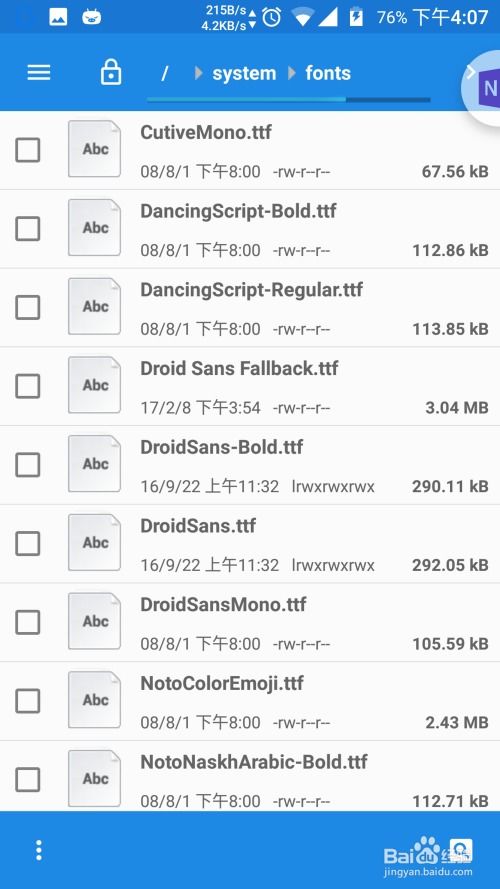Open the hamburger navigation menu
Viewport: 500px width, 889px height.
(x=39, y=73)
